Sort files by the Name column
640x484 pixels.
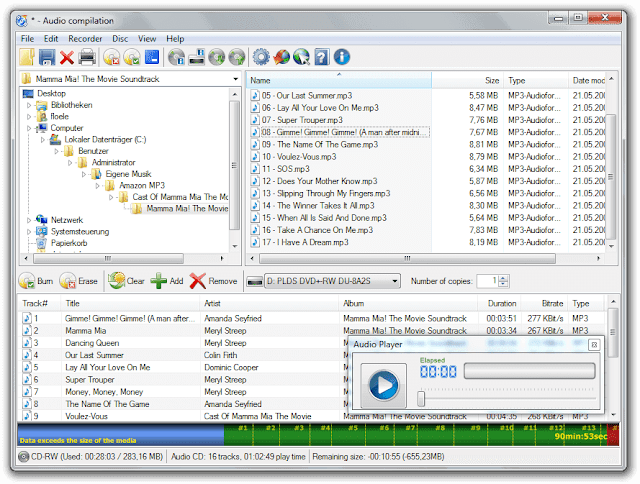pos(338,80)
